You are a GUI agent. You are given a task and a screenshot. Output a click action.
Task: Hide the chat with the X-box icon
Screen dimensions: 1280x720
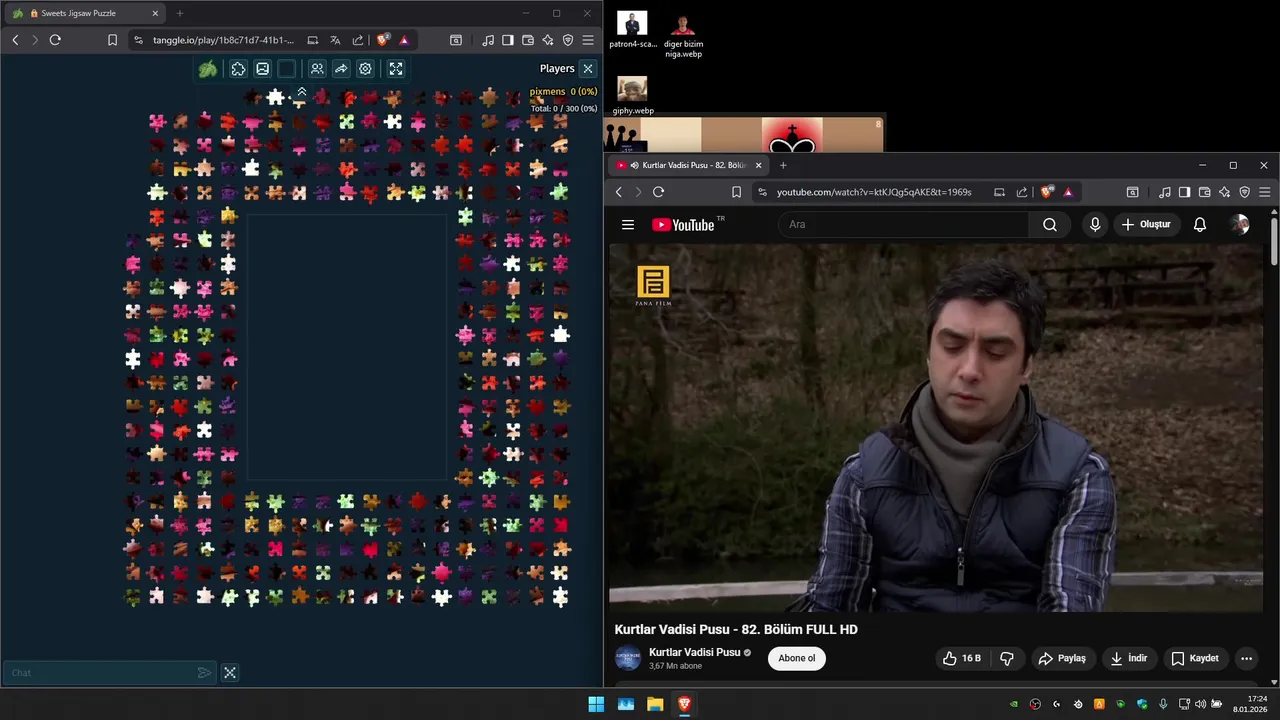(230, 673)
